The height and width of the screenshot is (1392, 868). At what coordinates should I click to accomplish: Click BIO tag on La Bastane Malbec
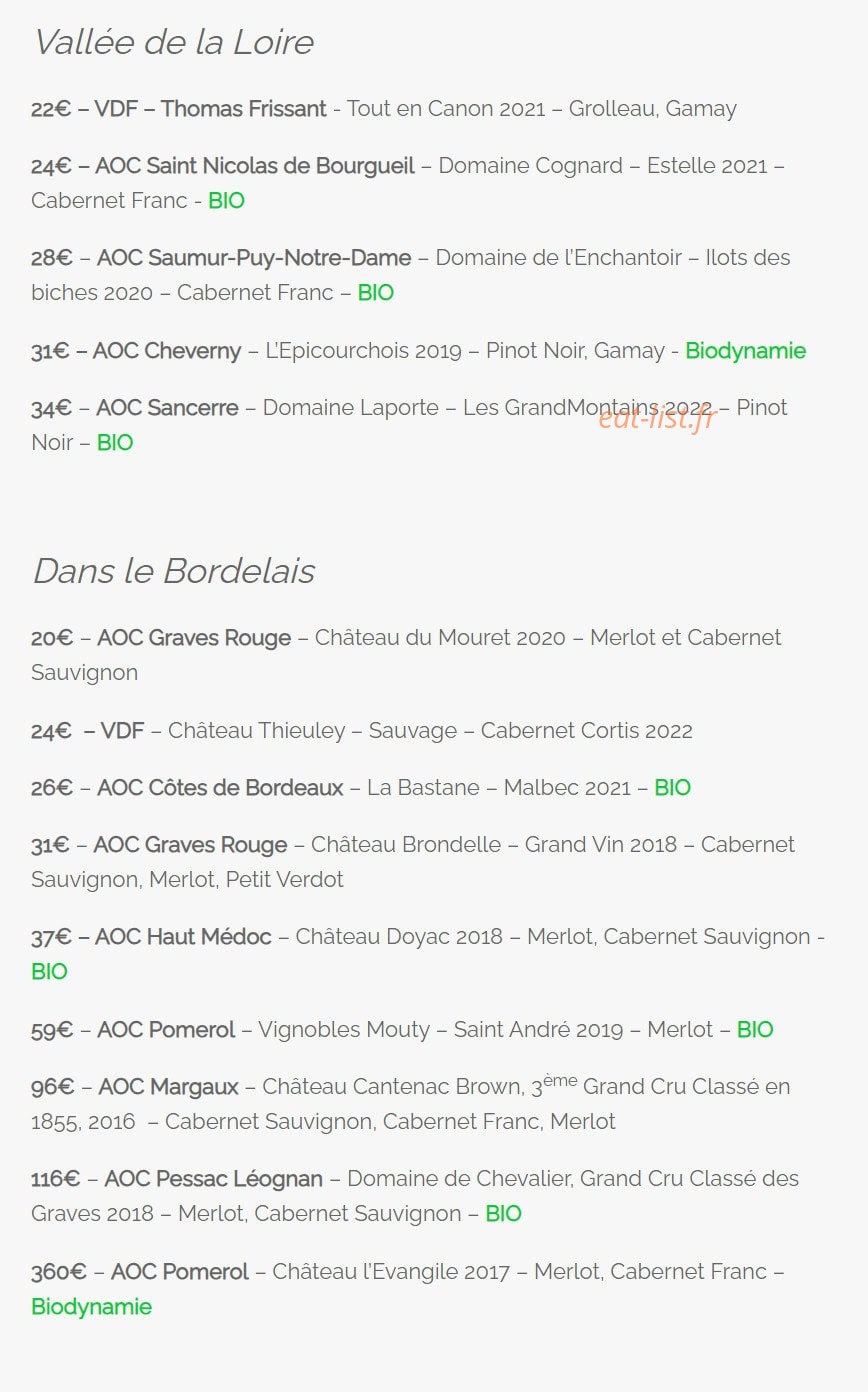tap(672, 787)
